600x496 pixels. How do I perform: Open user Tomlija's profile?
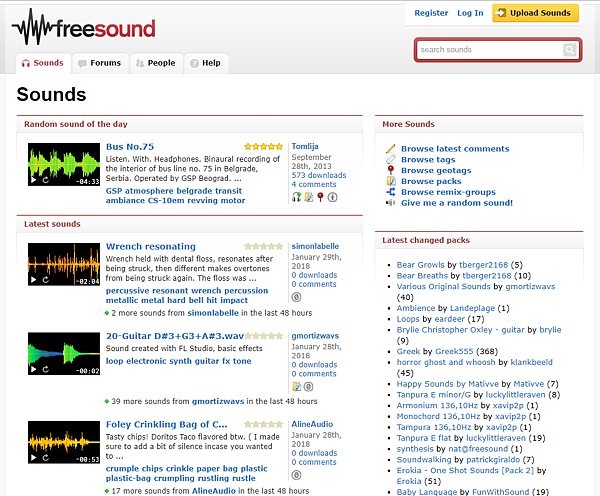[305, 146]
